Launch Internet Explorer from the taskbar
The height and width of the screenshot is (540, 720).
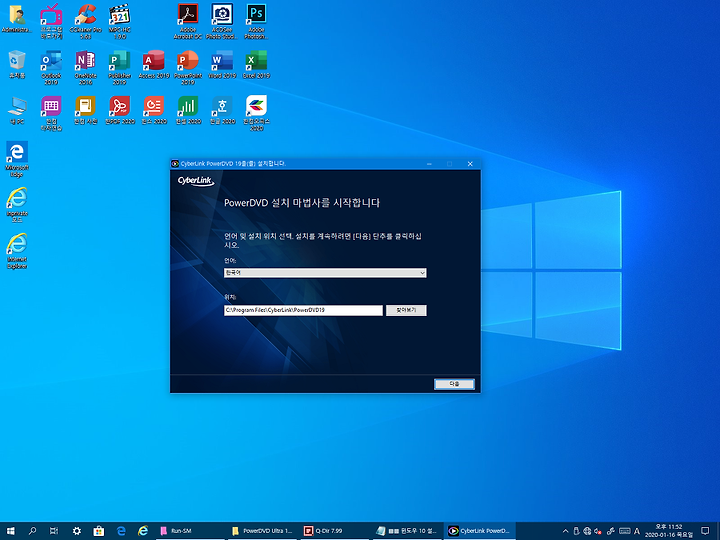point(143,531)
